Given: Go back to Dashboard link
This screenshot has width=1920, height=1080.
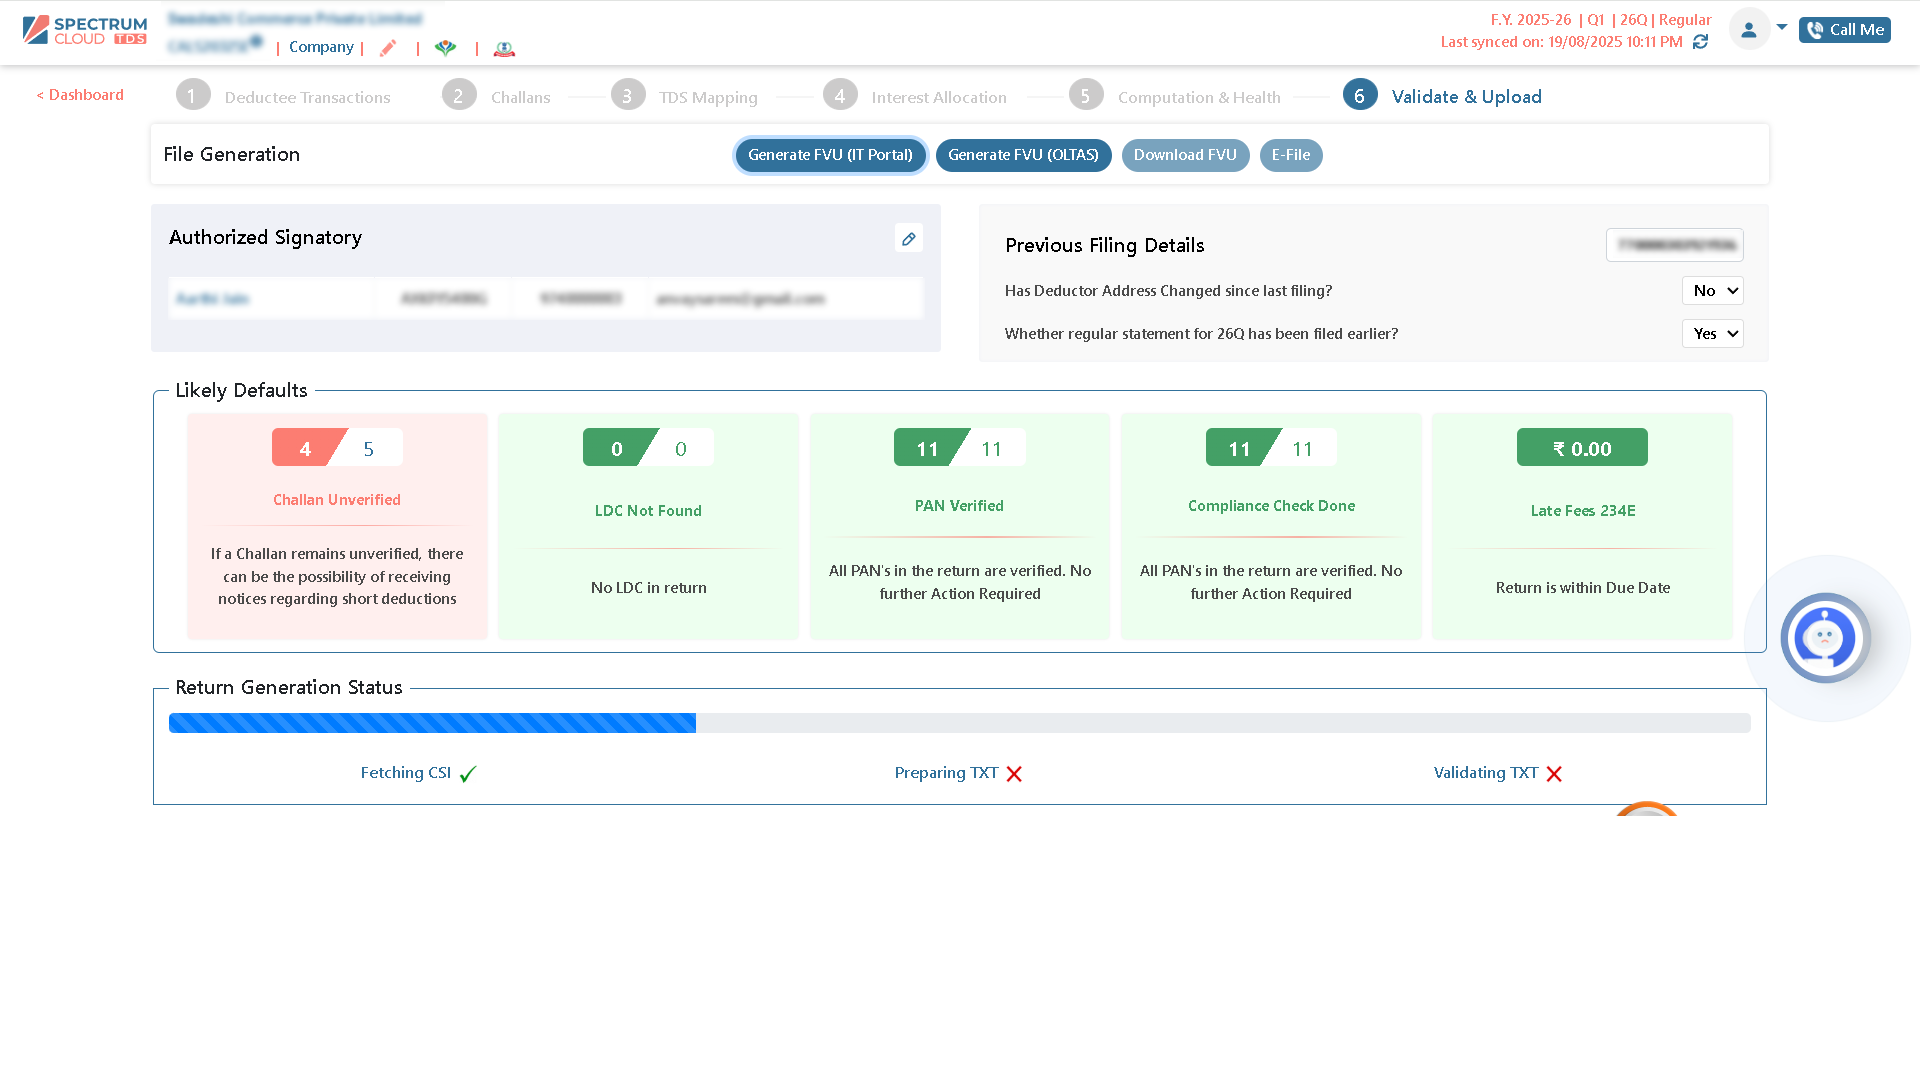Looking at the screenshot, I should pyautogui.click(x=80, y=95).
